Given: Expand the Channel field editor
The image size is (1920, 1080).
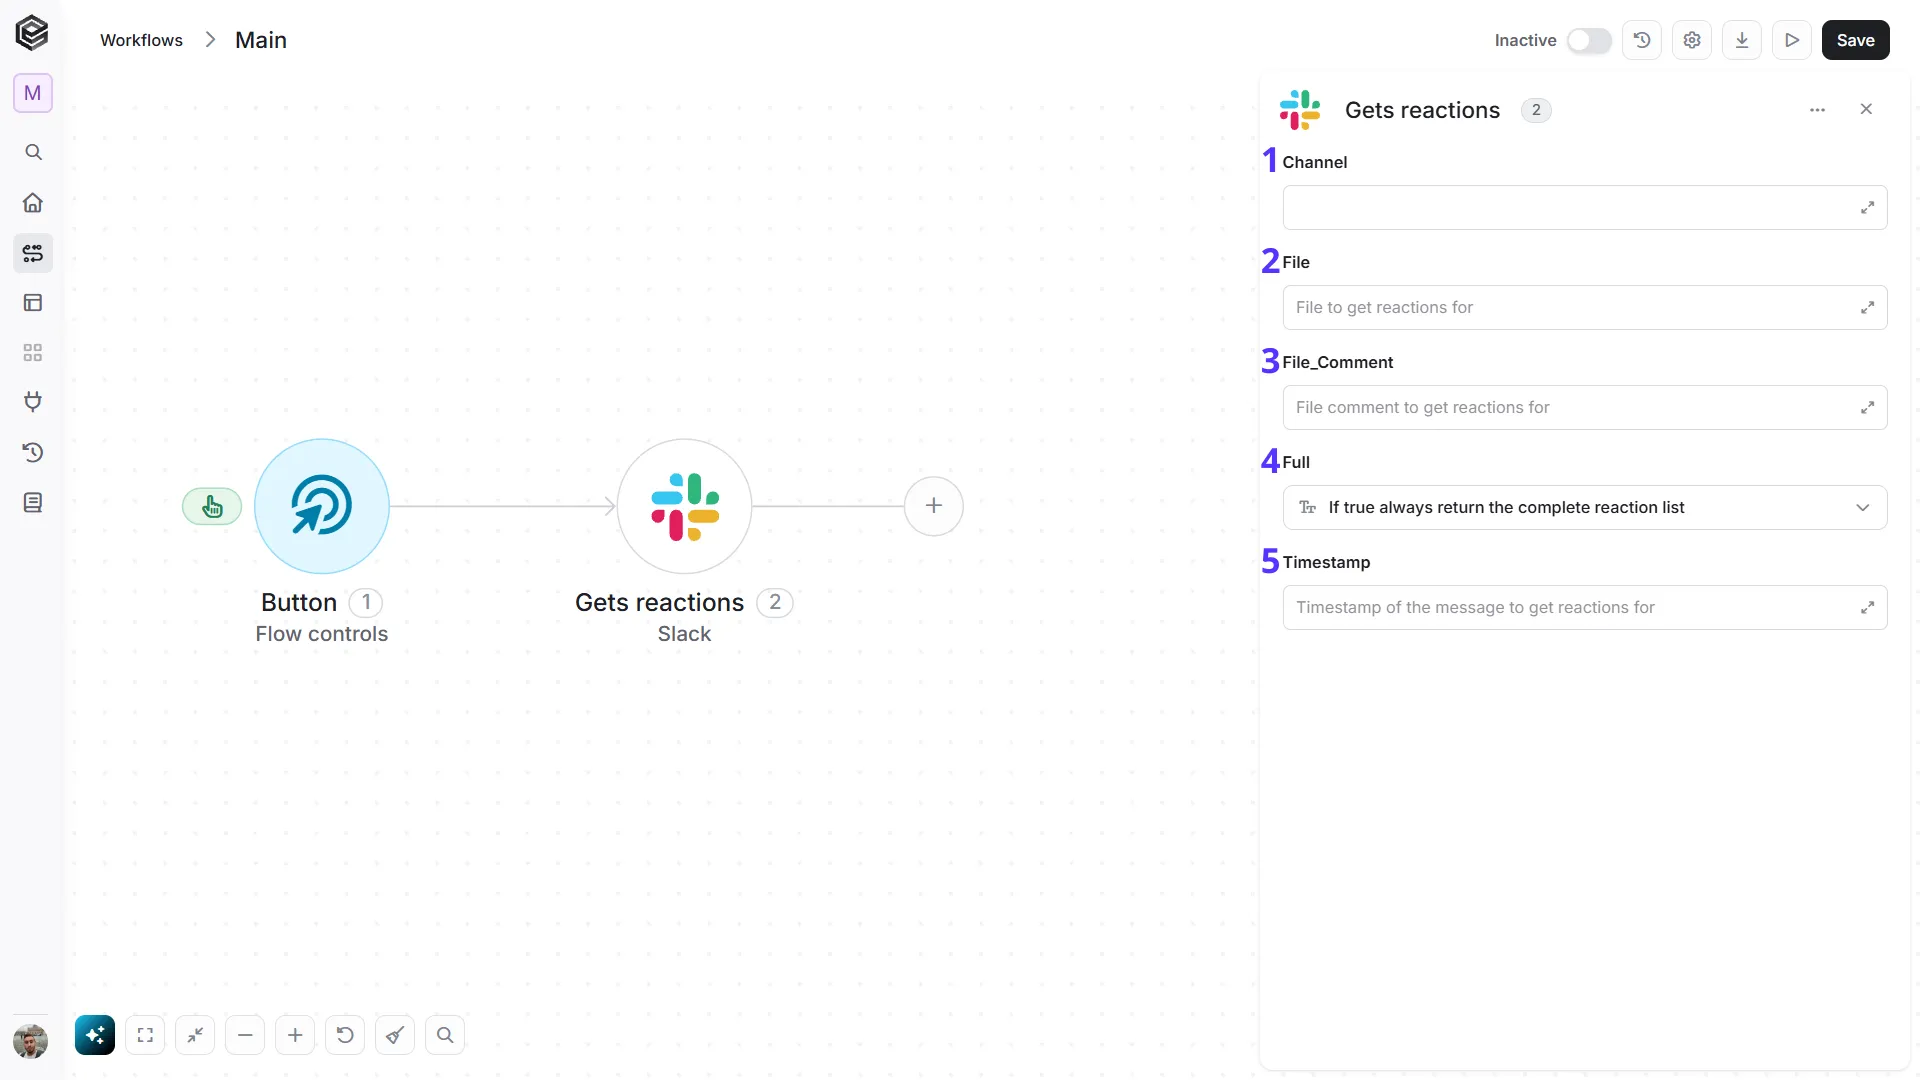Looking at the screenshot, I should 1867,207.
